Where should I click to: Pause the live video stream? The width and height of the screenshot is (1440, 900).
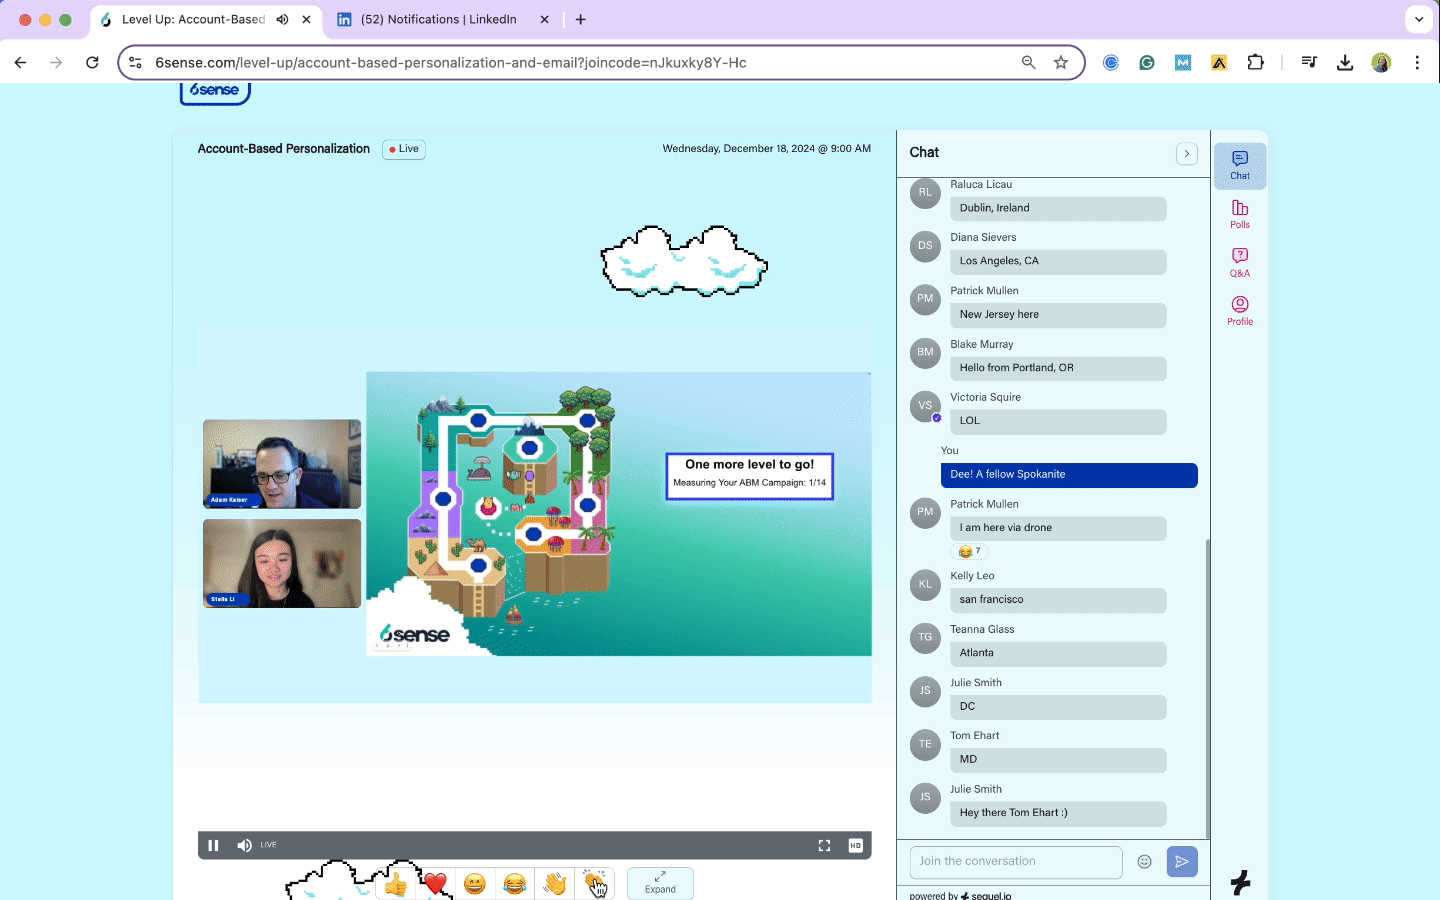[x=213, y=845]
